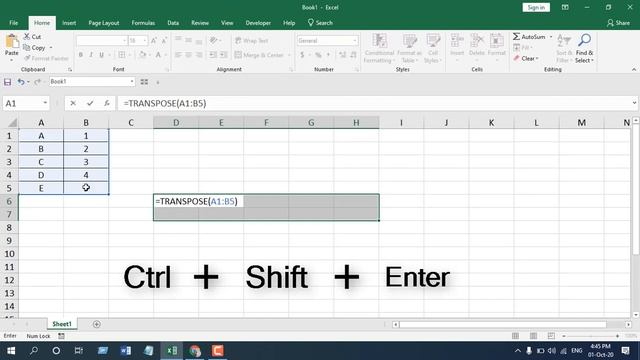640x360 pixels.
Task: Open AutoSum dropdown arrow
Action: [x=551, y=37]
